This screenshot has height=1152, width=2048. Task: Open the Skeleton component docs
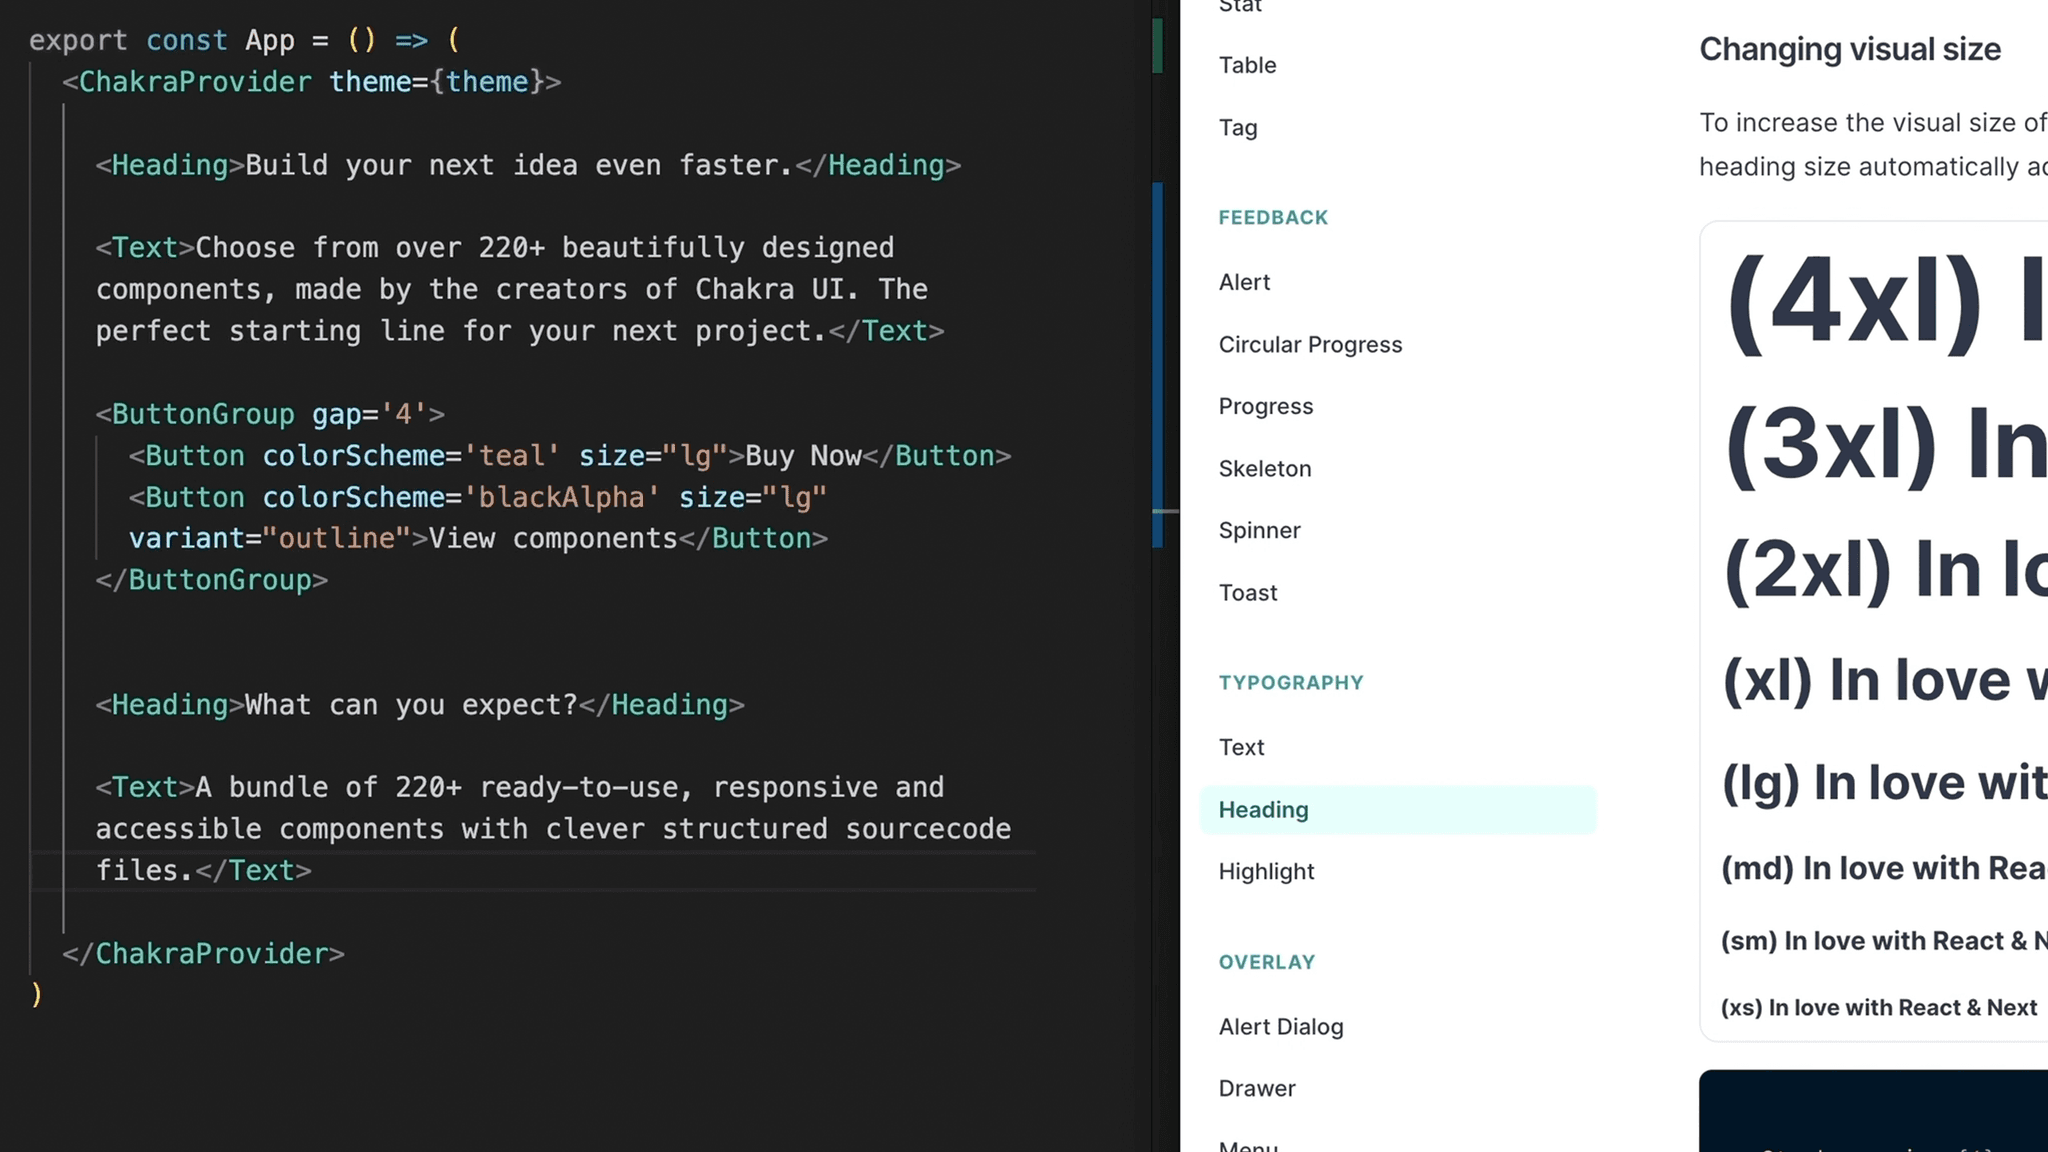1264,468
